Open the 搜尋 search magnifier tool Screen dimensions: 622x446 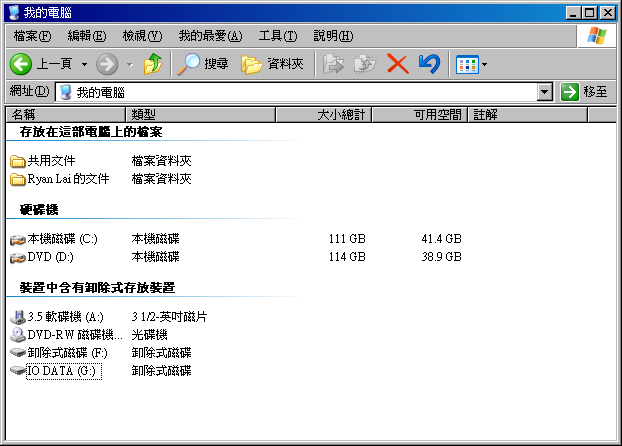(x=203, y=64)
